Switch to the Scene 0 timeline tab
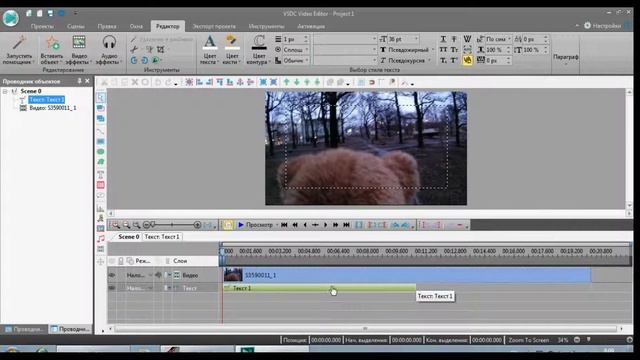The image size is (640, 360). point(129,237)
